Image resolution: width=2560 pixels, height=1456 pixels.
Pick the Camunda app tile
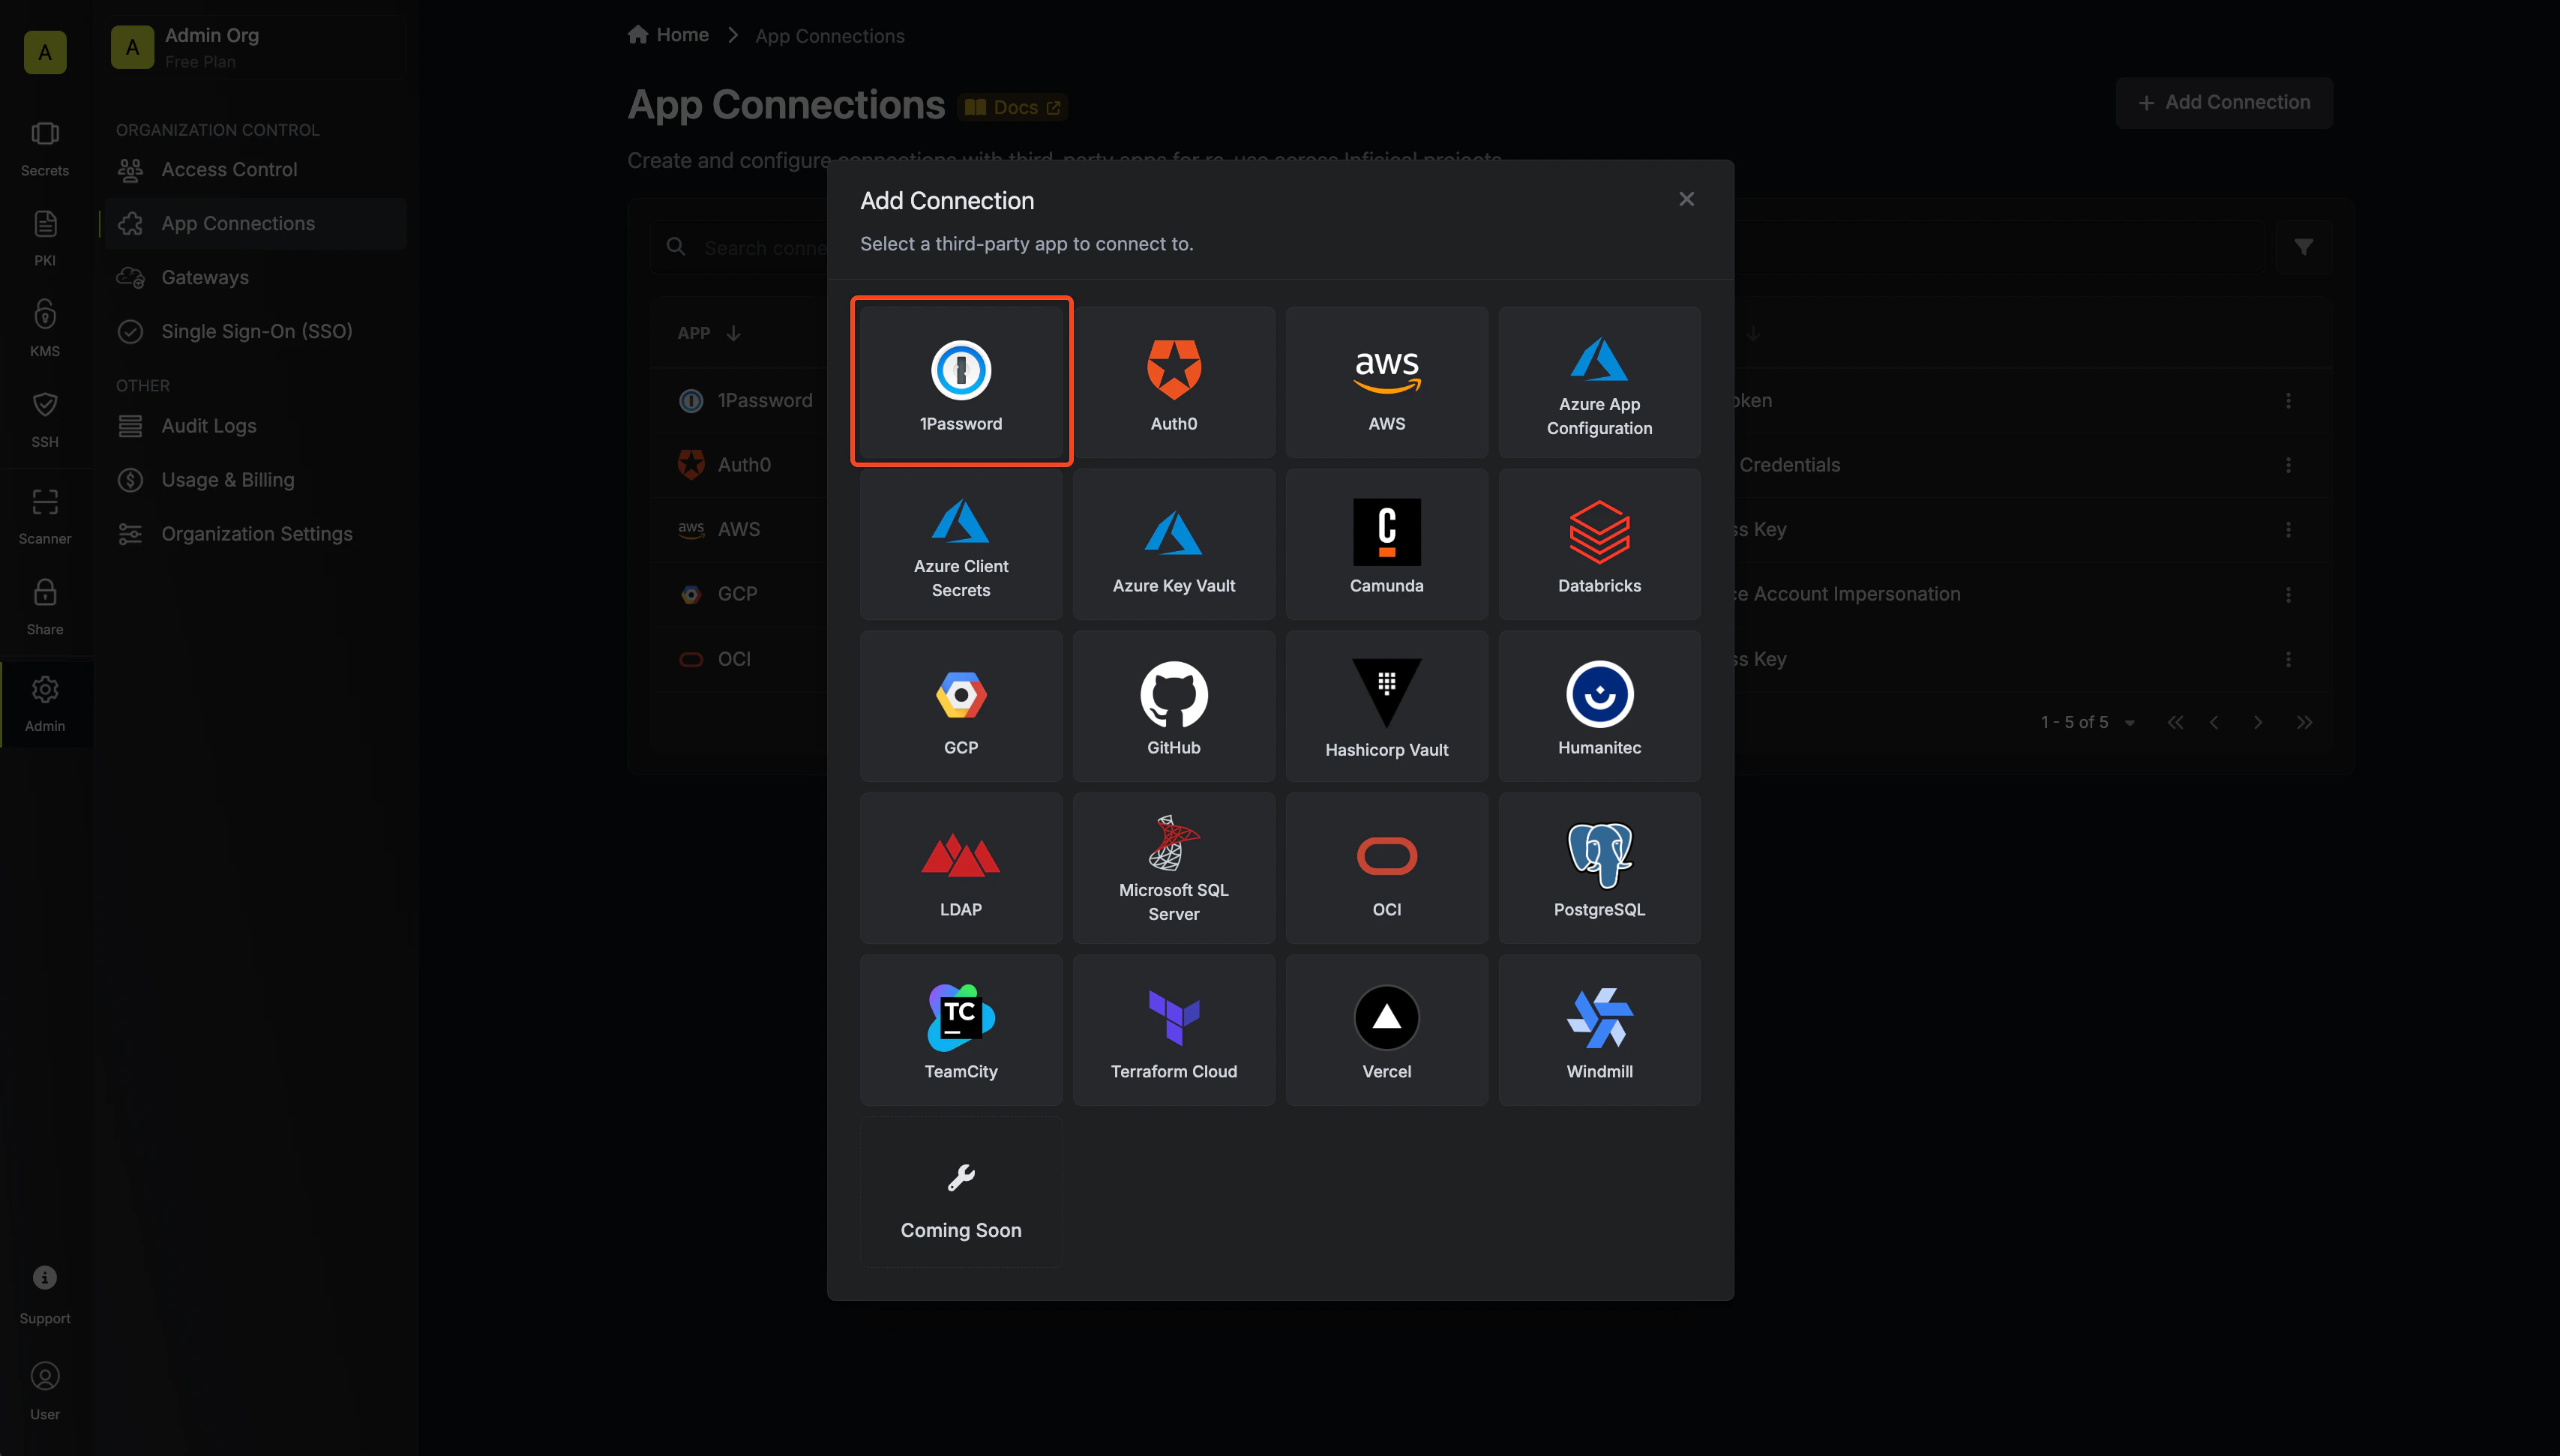(1387, 543)
